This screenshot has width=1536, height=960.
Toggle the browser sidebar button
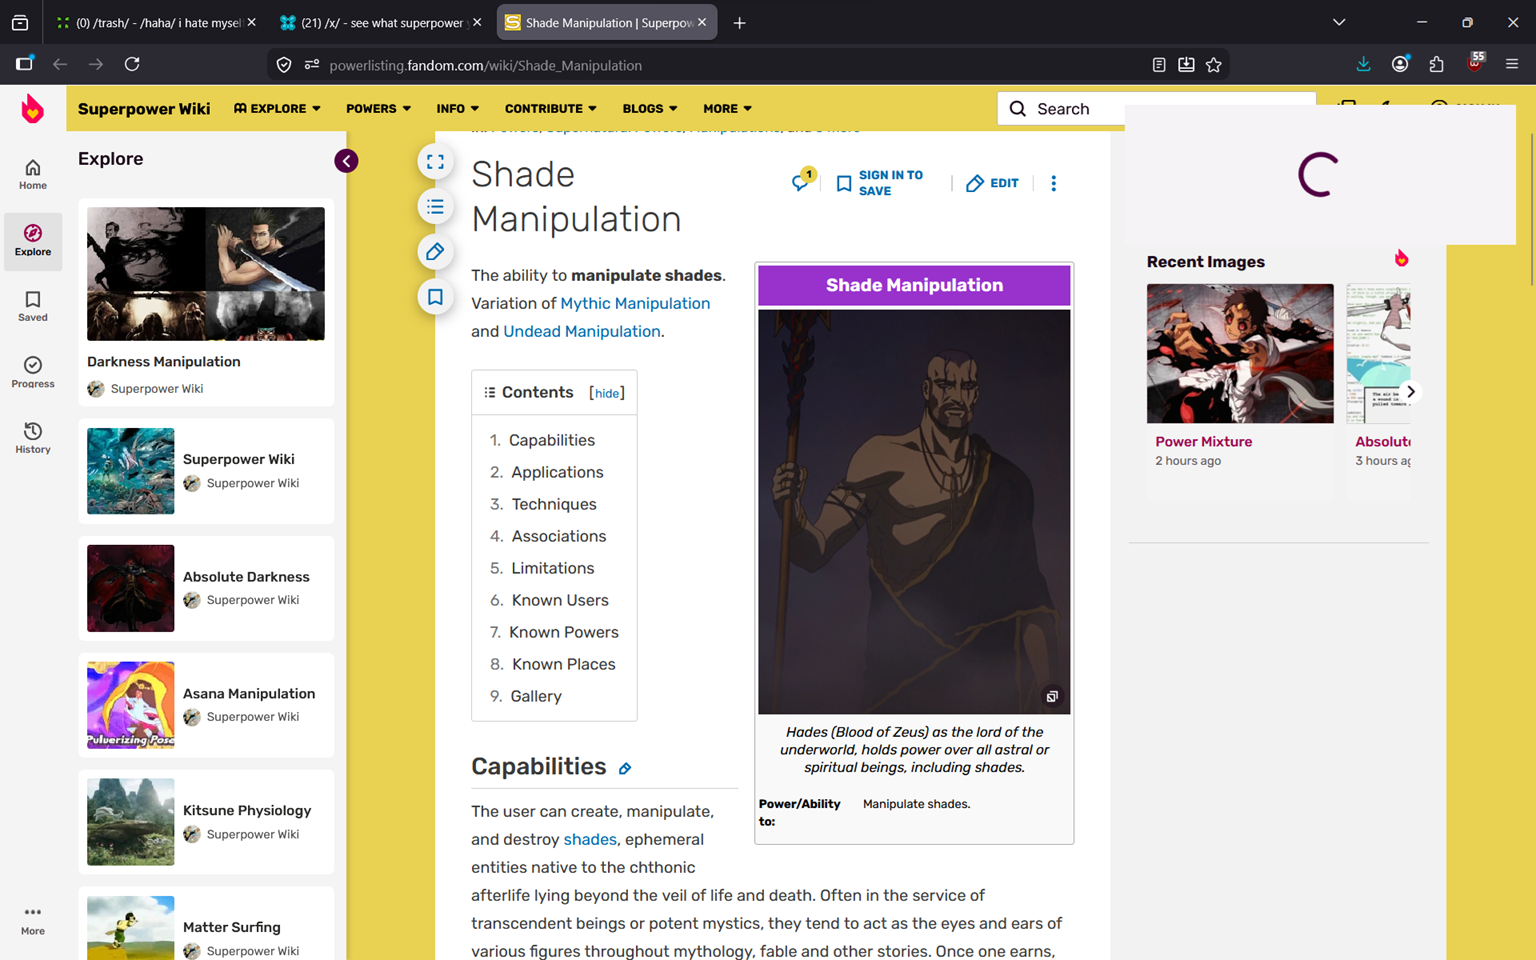(24, 64)
